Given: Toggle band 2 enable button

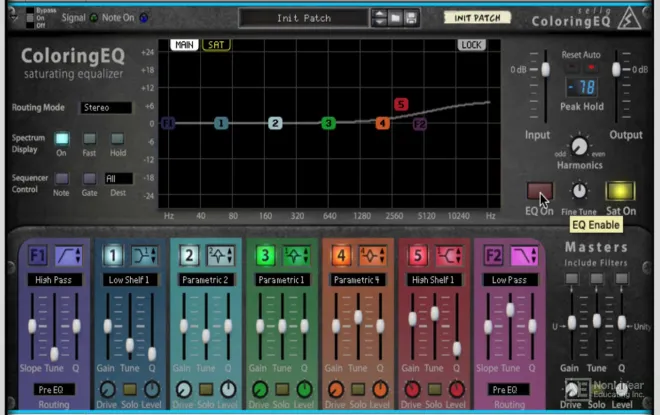Looking at the screenshot, I should point(189,255).
